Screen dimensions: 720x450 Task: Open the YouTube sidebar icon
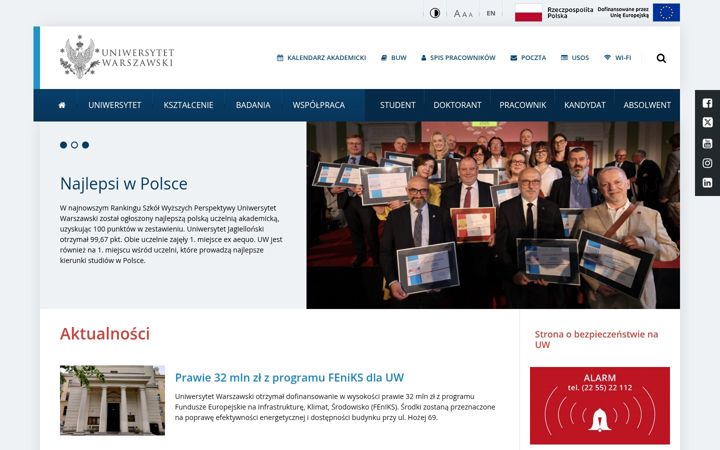(x=707, y=143)
